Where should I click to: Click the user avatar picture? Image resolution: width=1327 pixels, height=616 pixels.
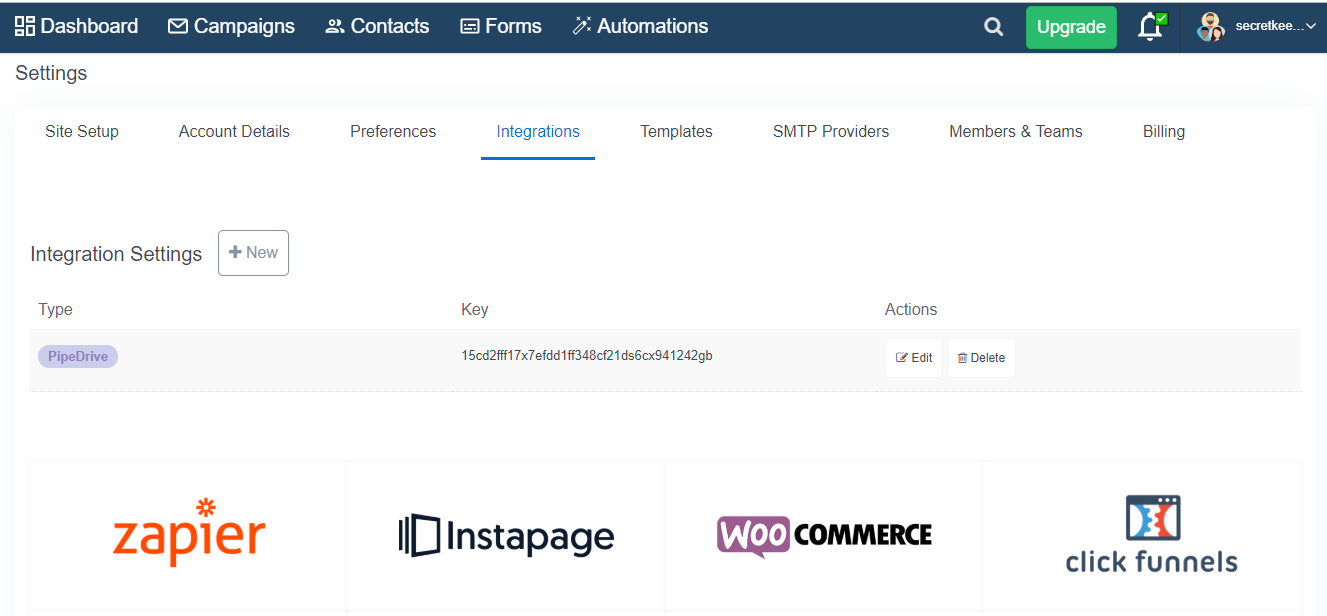coord(1211,27)
